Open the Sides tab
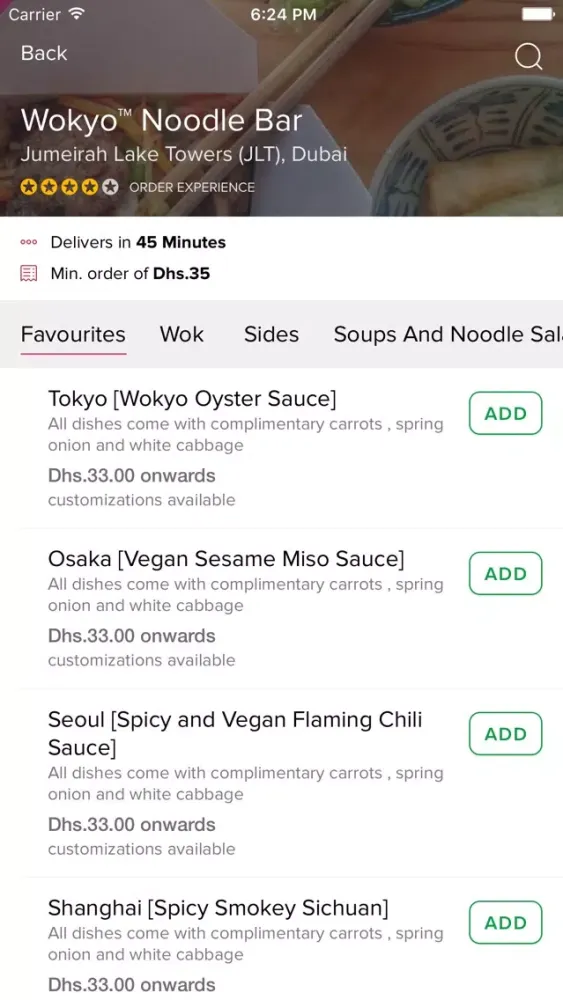Image resolution: width=563 pixels, height=1000 pixels. point(271,334)
